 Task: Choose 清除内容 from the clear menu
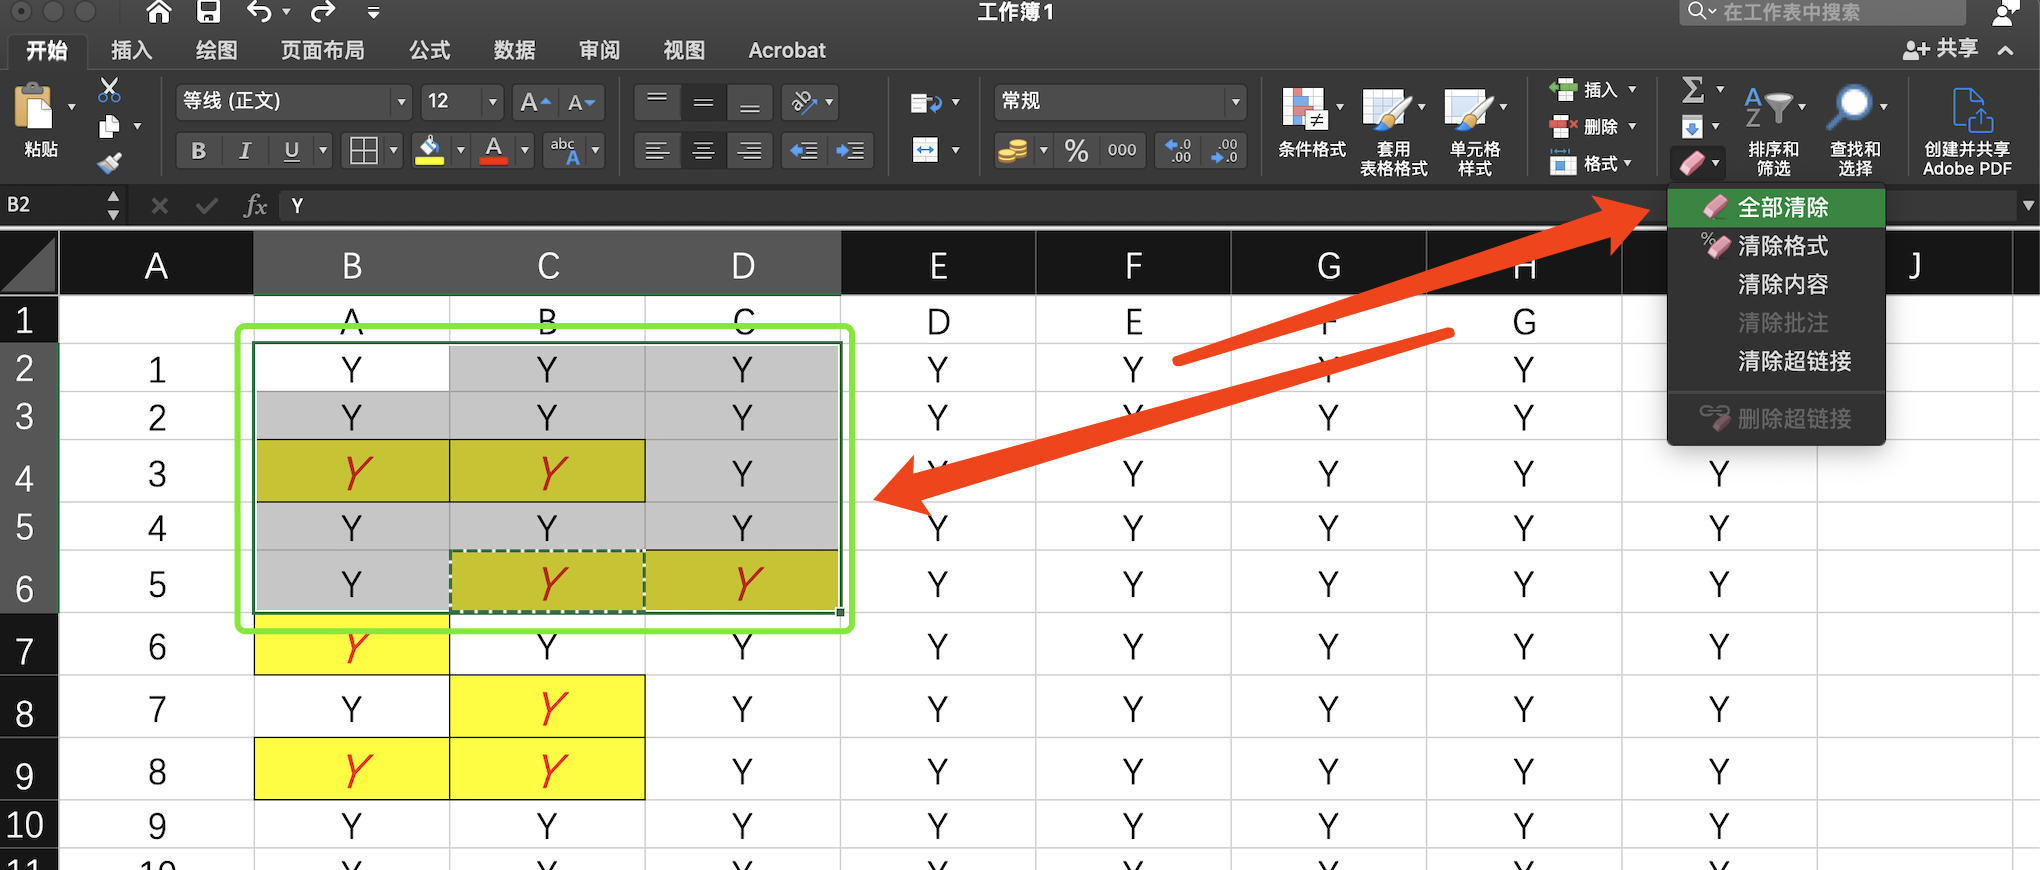(x=1776, y=284)
